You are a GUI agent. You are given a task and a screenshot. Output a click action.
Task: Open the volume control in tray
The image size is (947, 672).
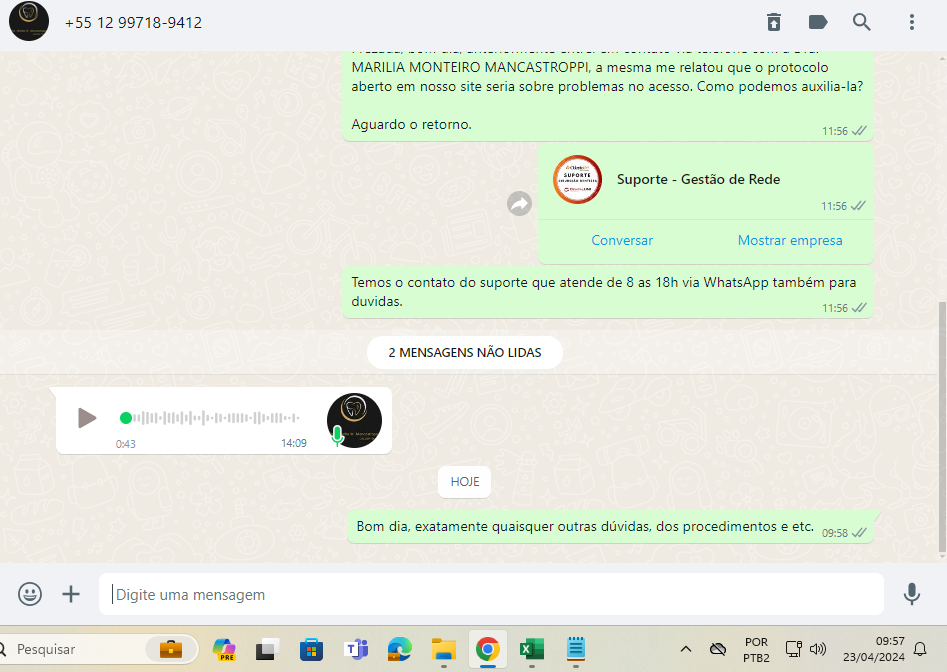click(x=818, y=649)
